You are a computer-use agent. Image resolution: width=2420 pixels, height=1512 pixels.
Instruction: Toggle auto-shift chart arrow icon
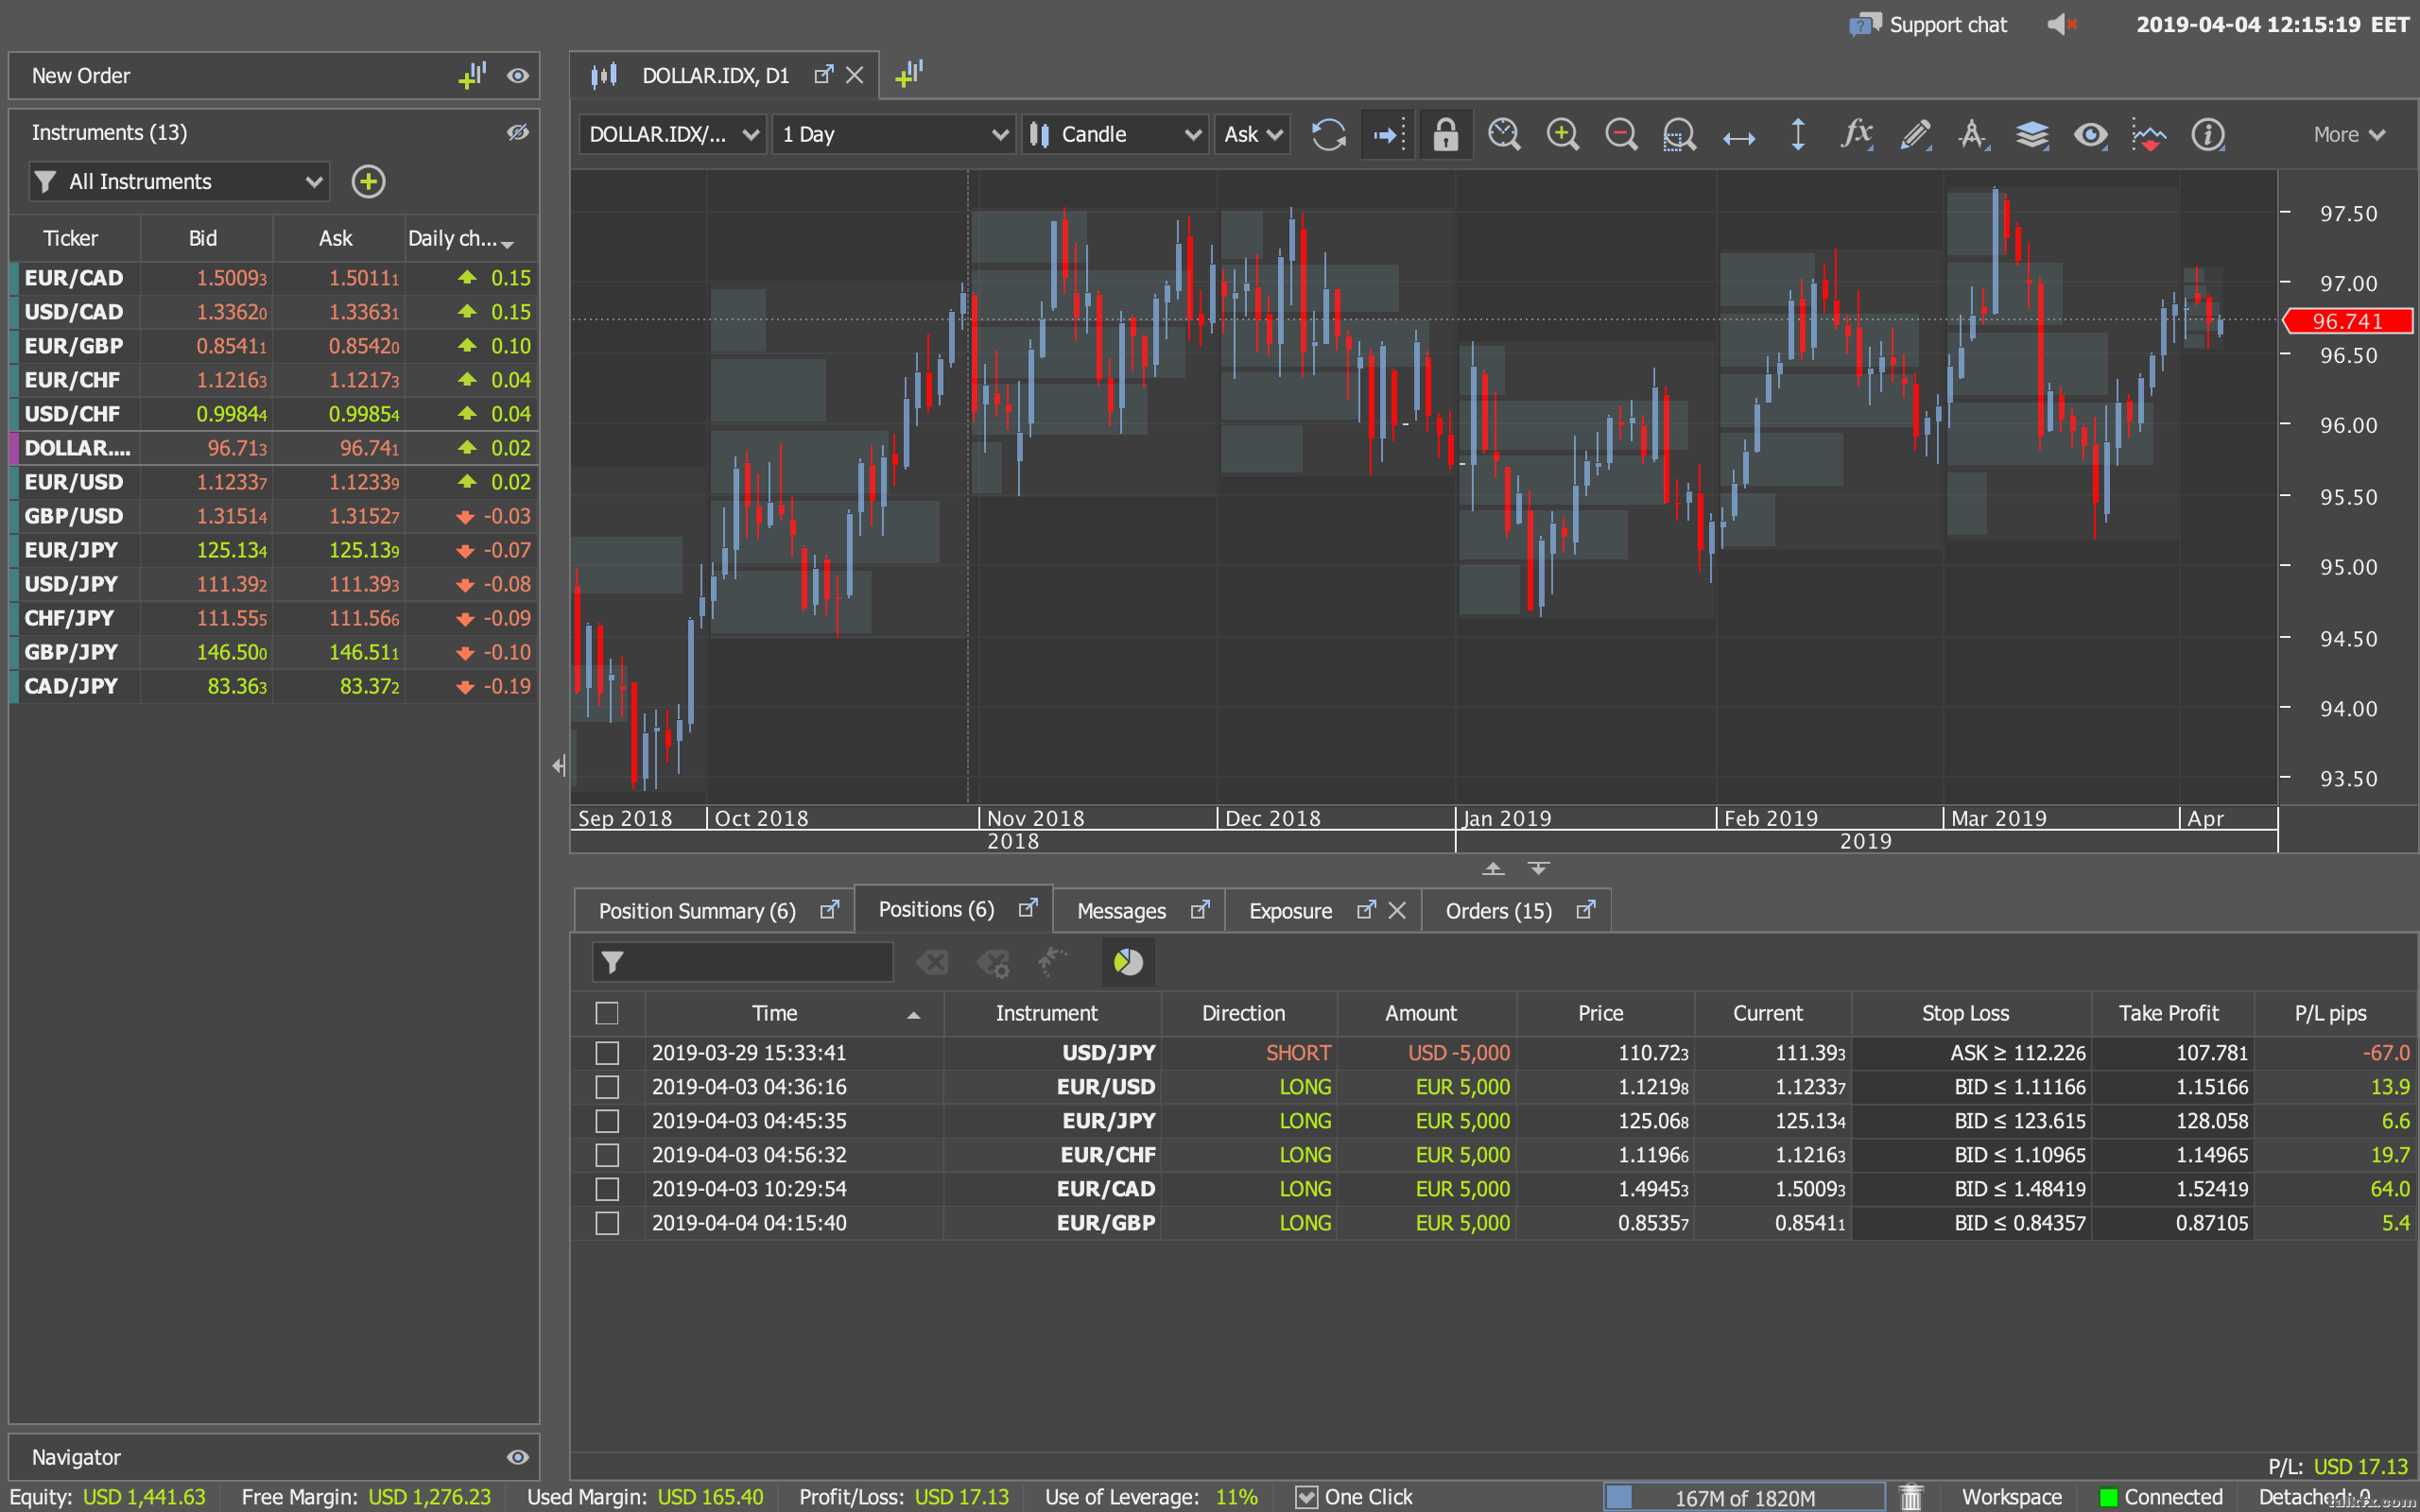(x=1387, y=134)
